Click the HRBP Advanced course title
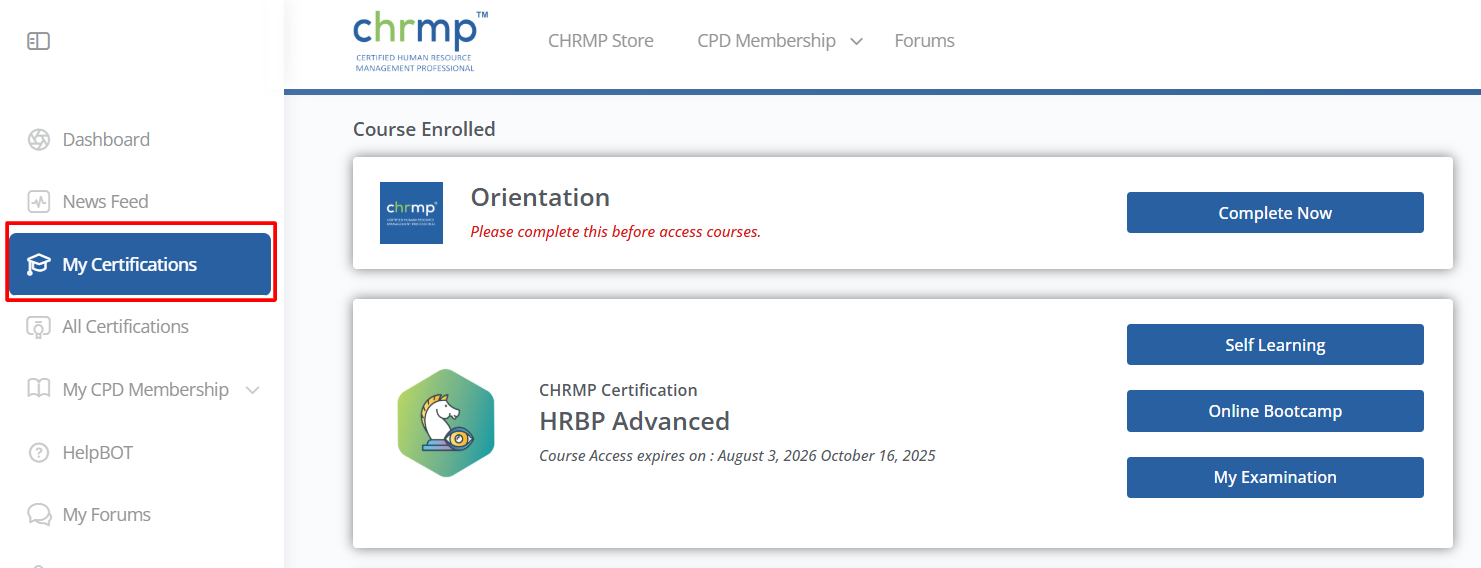 point(634,421)
